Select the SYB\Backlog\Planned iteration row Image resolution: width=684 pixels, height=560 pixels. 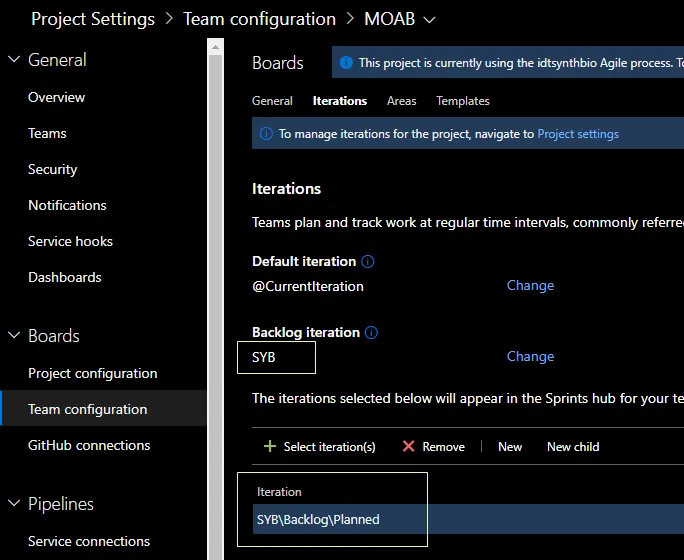[x=318, y=520]
